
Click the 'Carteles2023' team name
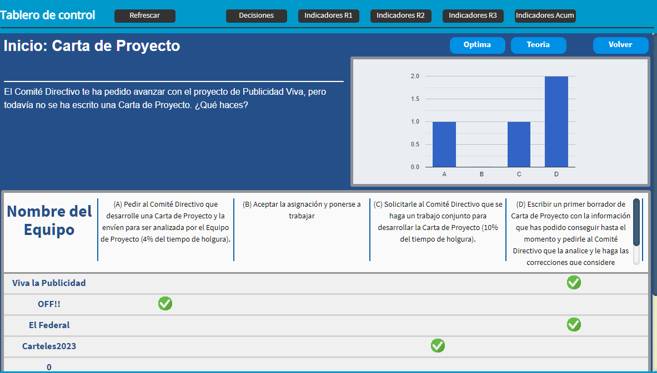pos(49,346)
